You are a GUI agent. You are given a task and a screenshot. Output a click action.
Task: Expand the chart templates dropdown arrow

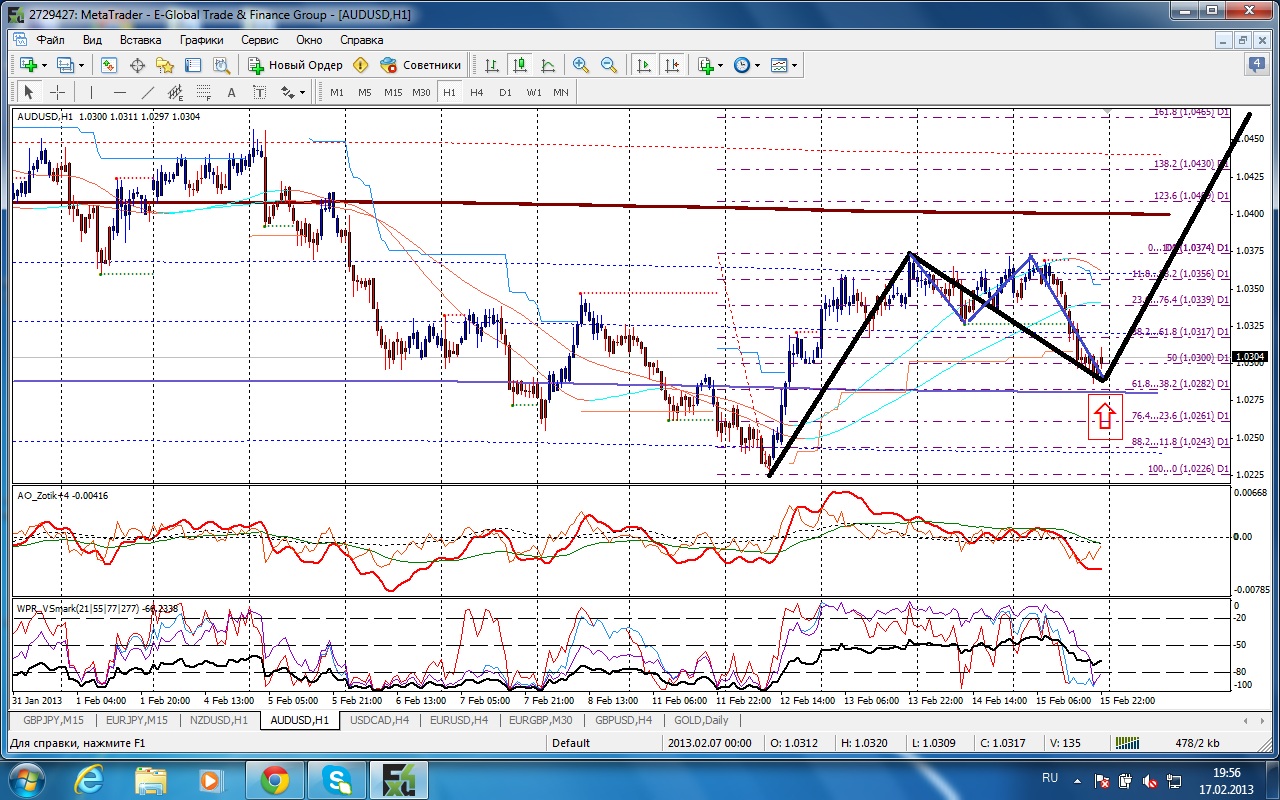(x=795, y=65)
